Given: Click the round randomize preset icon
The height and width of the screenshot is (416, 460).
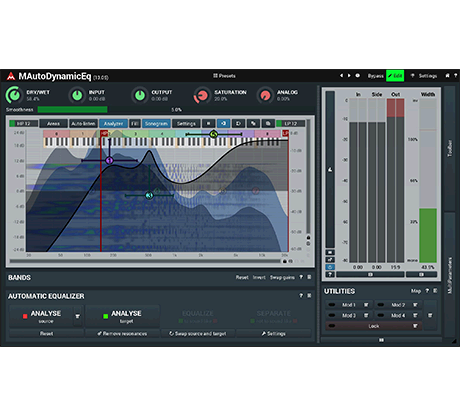Looking at the screenshot, I should click(357, 76).
